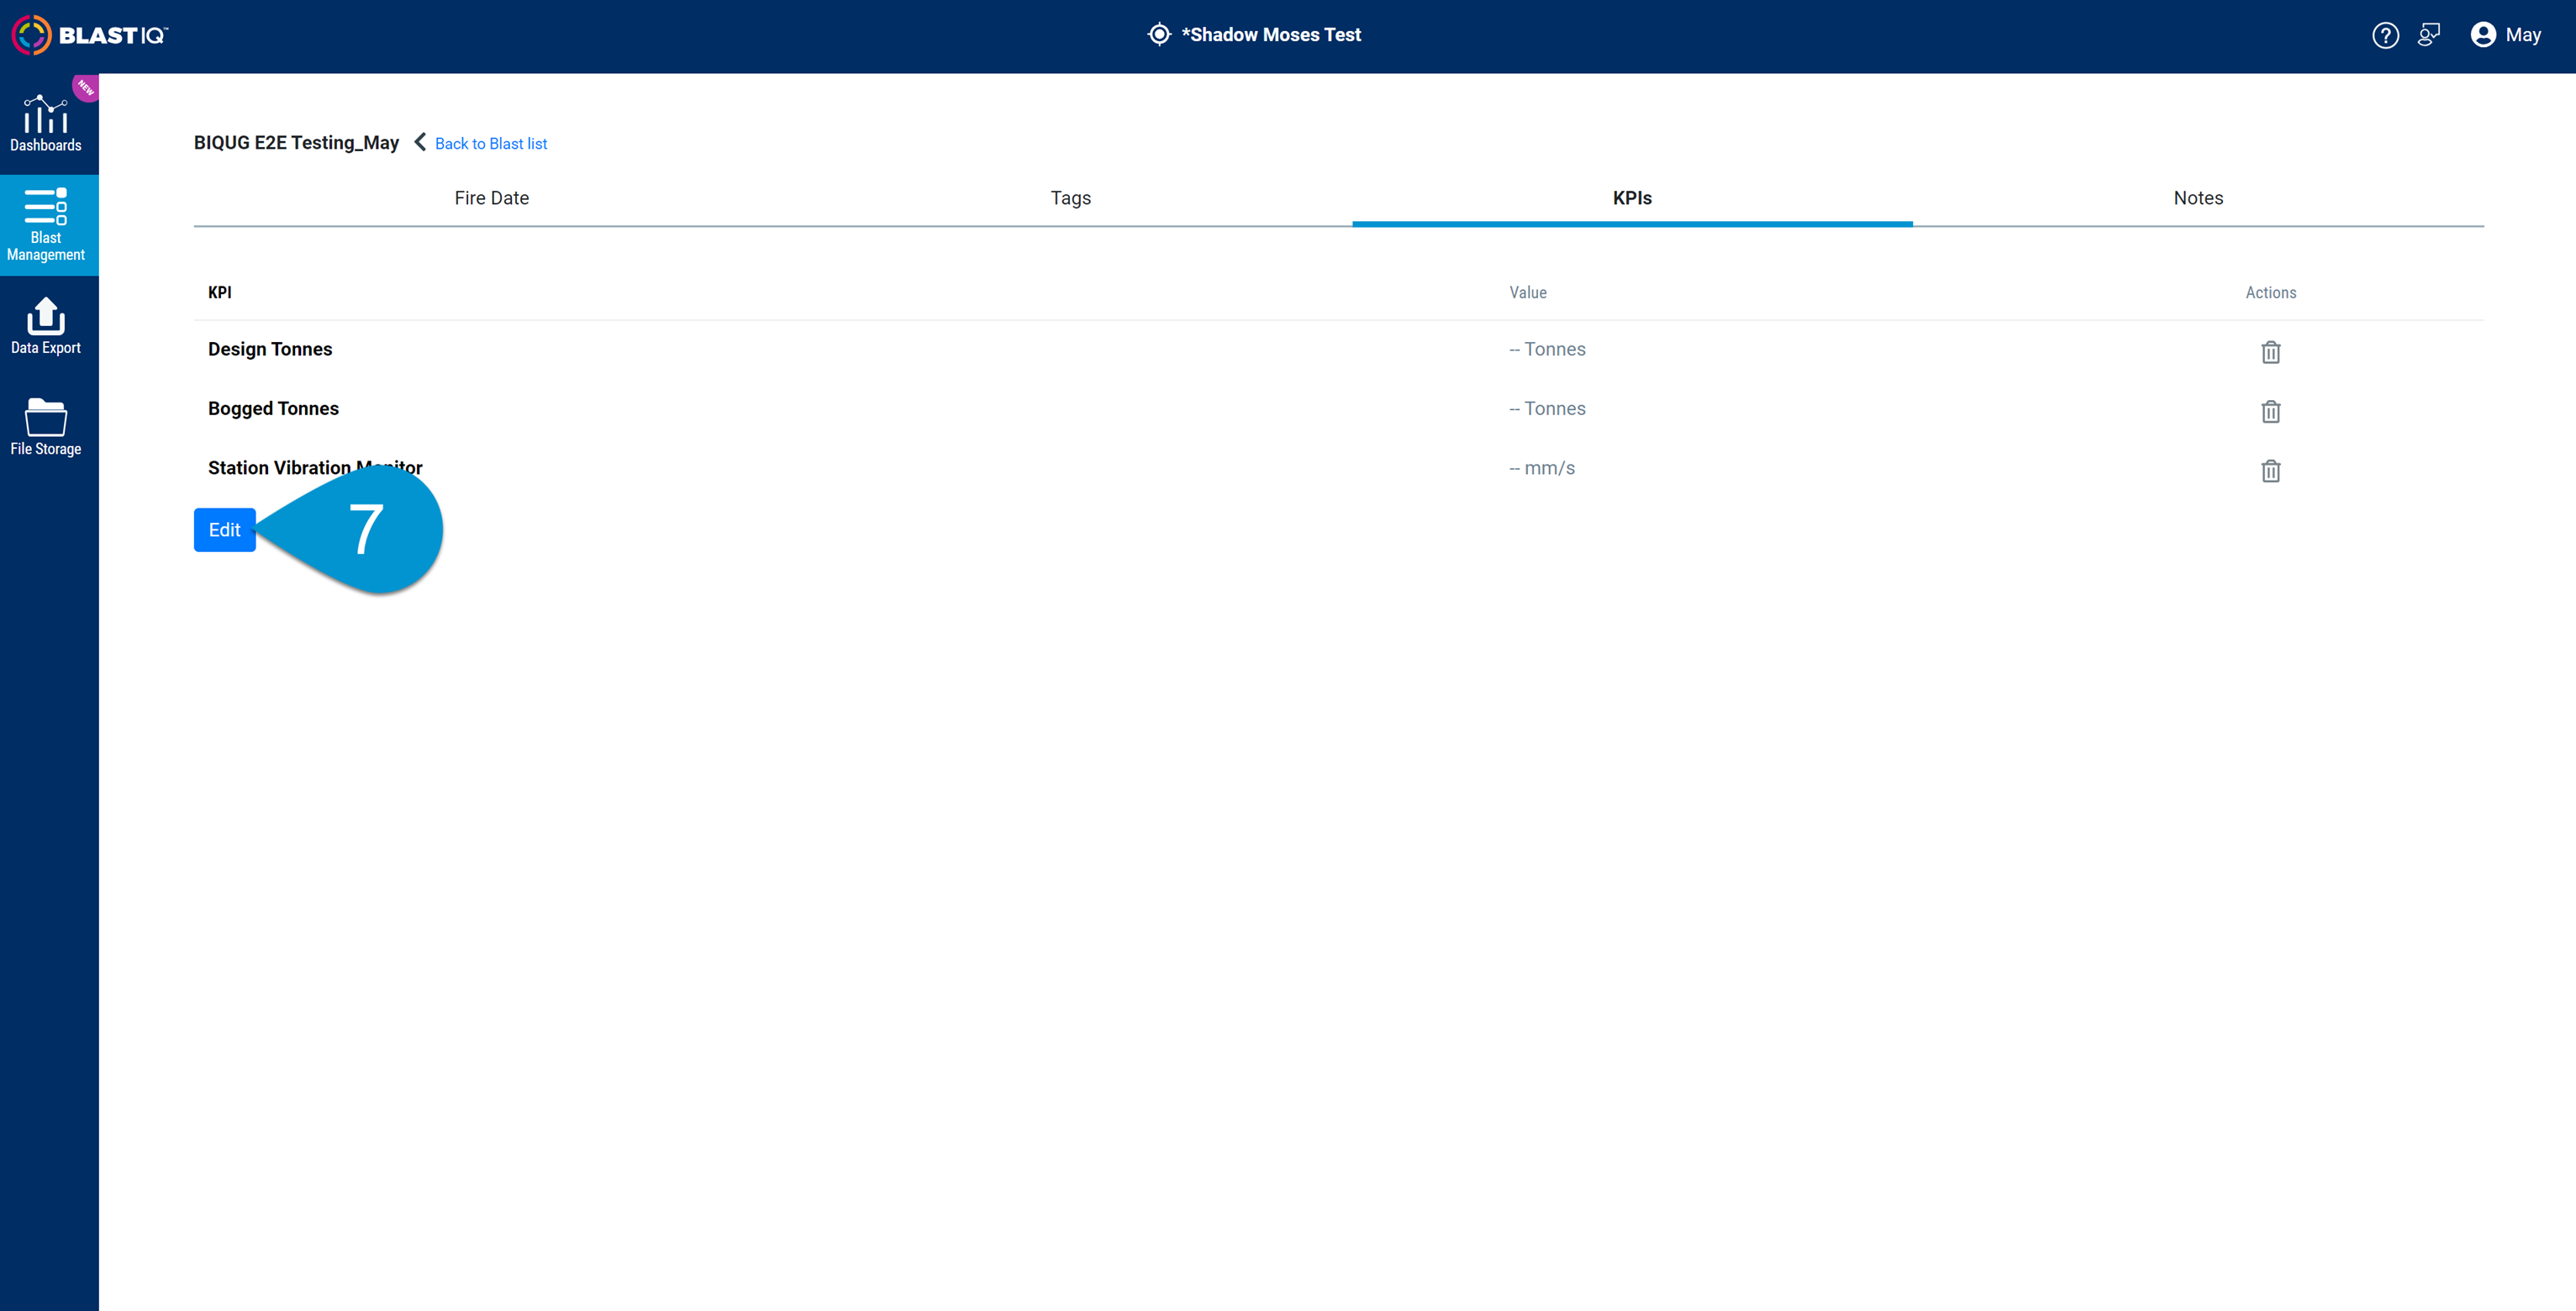Click the NEW badge on Dashboards
The image size is (2576, 1311).
(x=86, y=88)
